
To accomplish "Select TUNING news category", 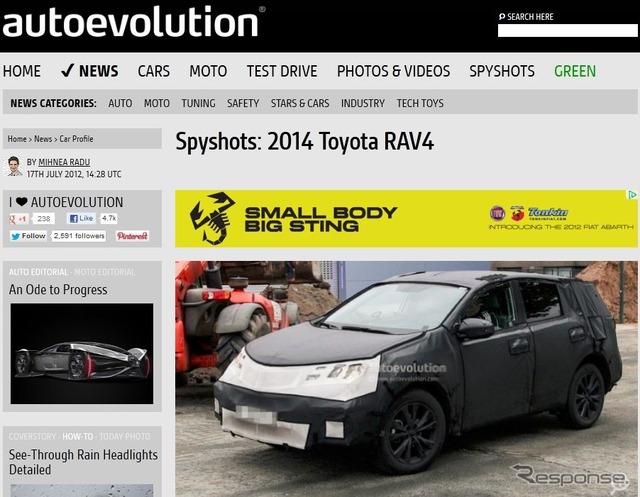I will 198,103.
